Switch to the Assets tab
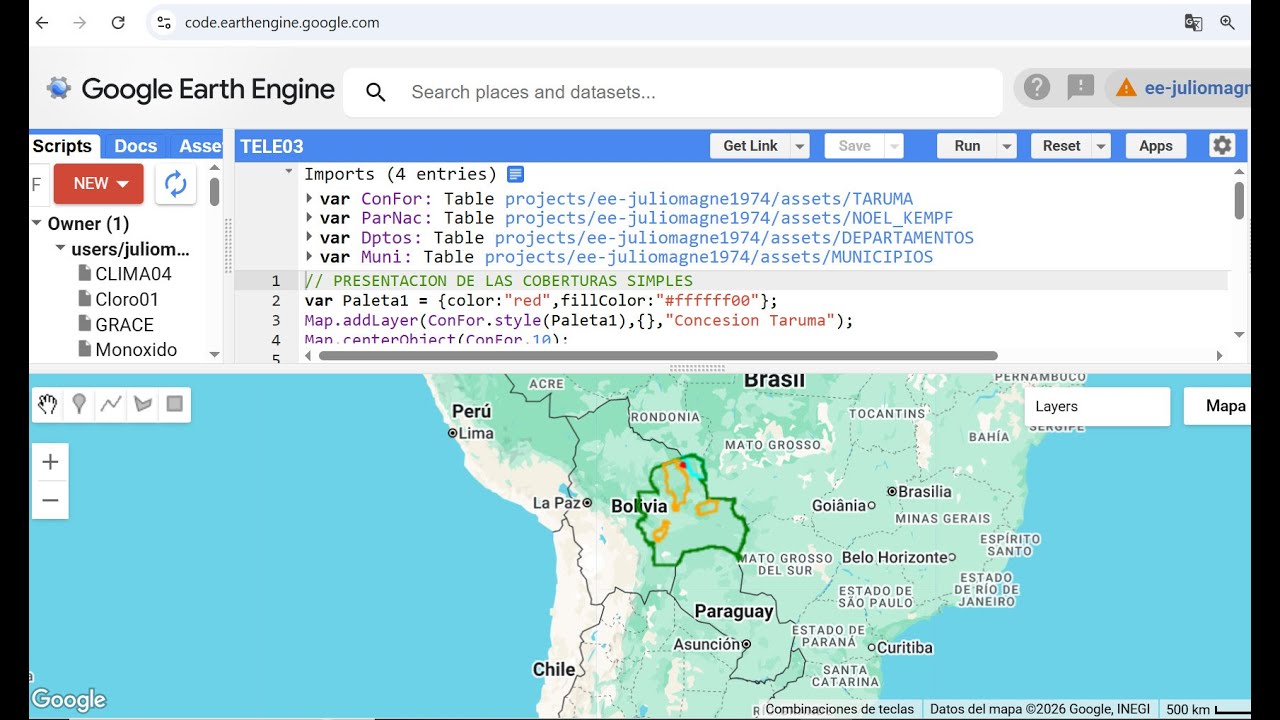Image resolution: width=1280 pixels, height=720 pixels. tap(198, 146)
